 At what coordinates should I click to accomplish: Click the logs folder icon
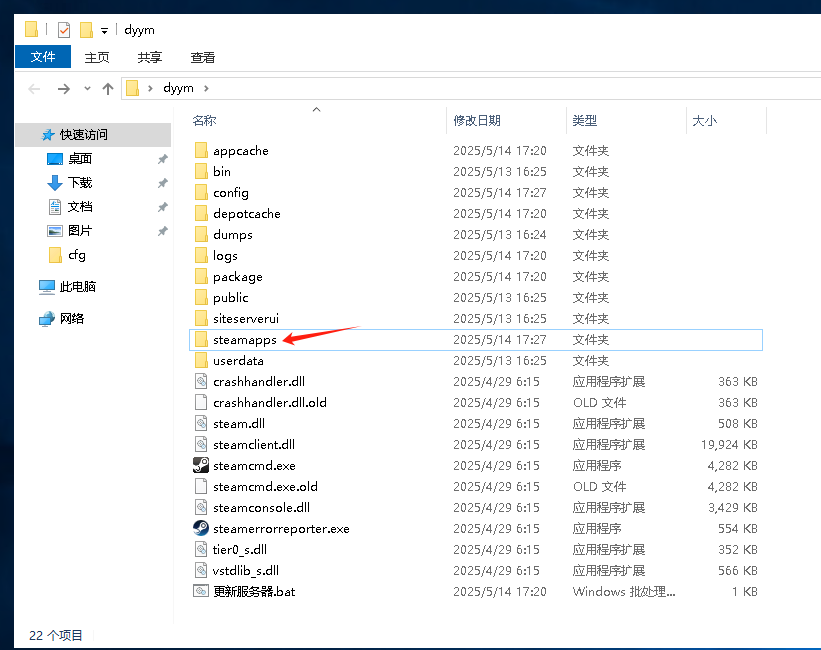(201, 255)
